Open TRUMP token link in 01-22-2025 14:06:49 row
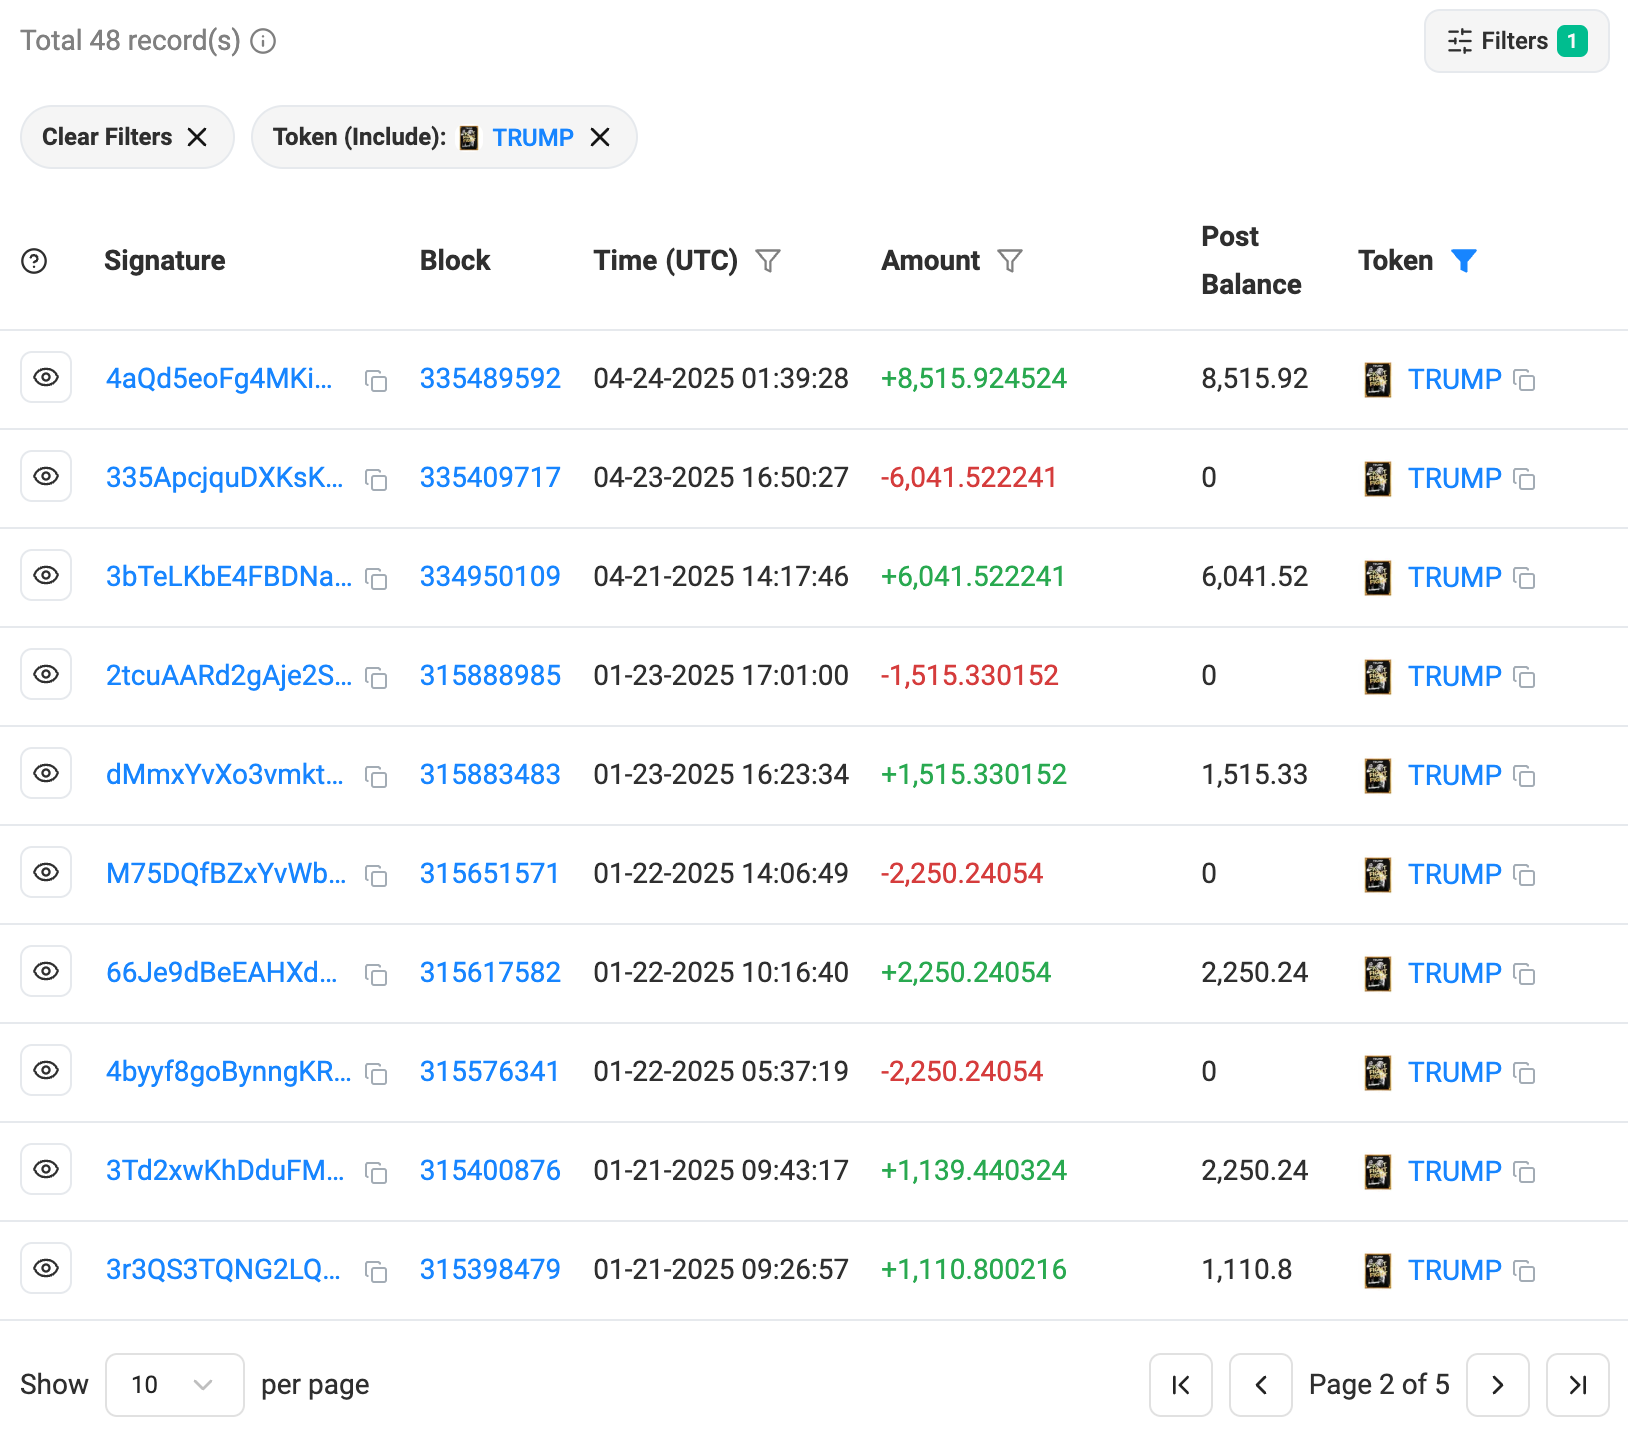This screenshot has width=1628, height=1436. 1454,875
